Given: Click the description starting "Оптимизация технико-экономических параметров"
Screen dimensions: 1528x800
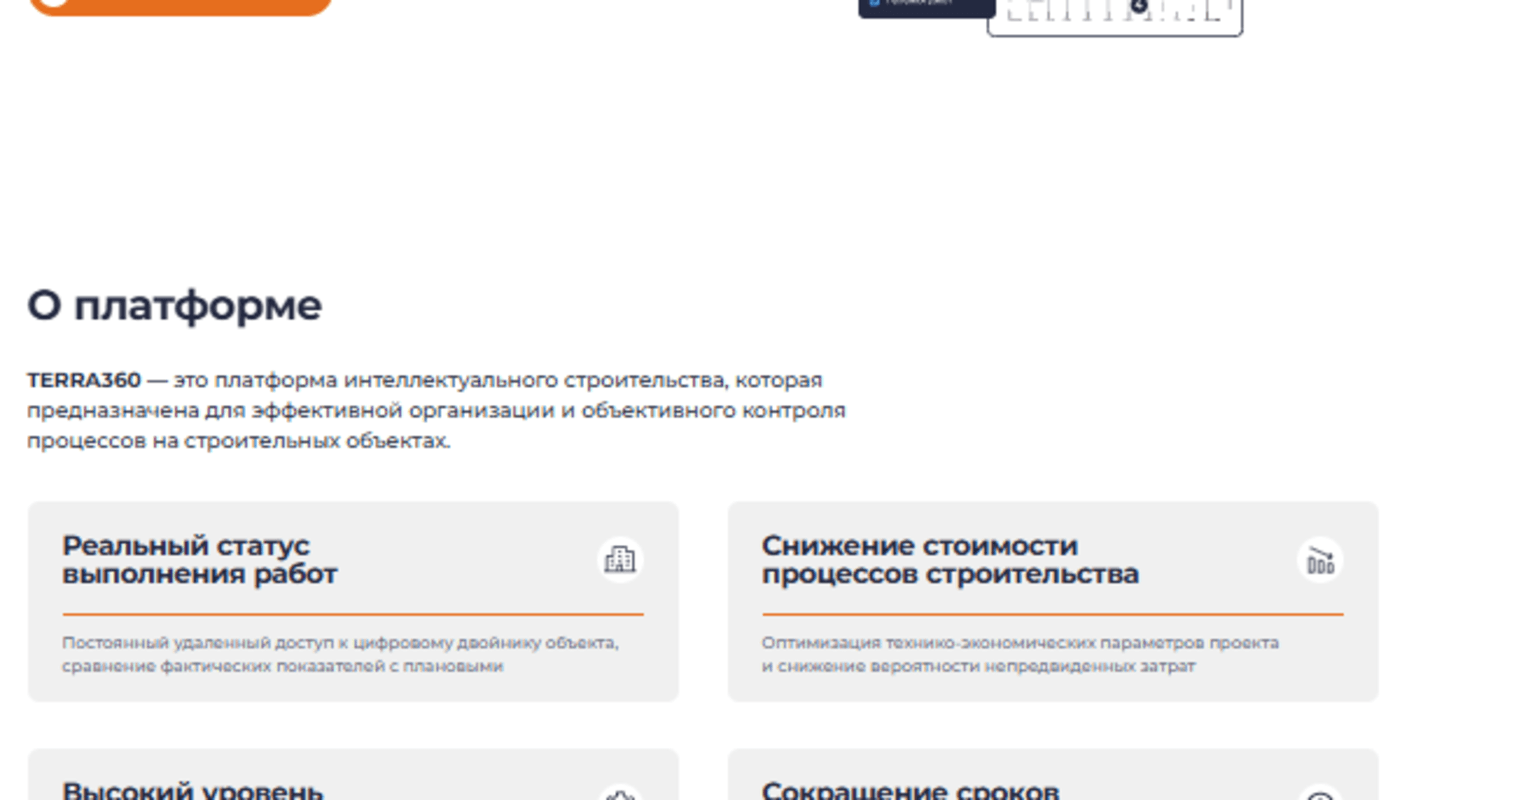Looking at the screenshot, I should (x=1020, y=654).
